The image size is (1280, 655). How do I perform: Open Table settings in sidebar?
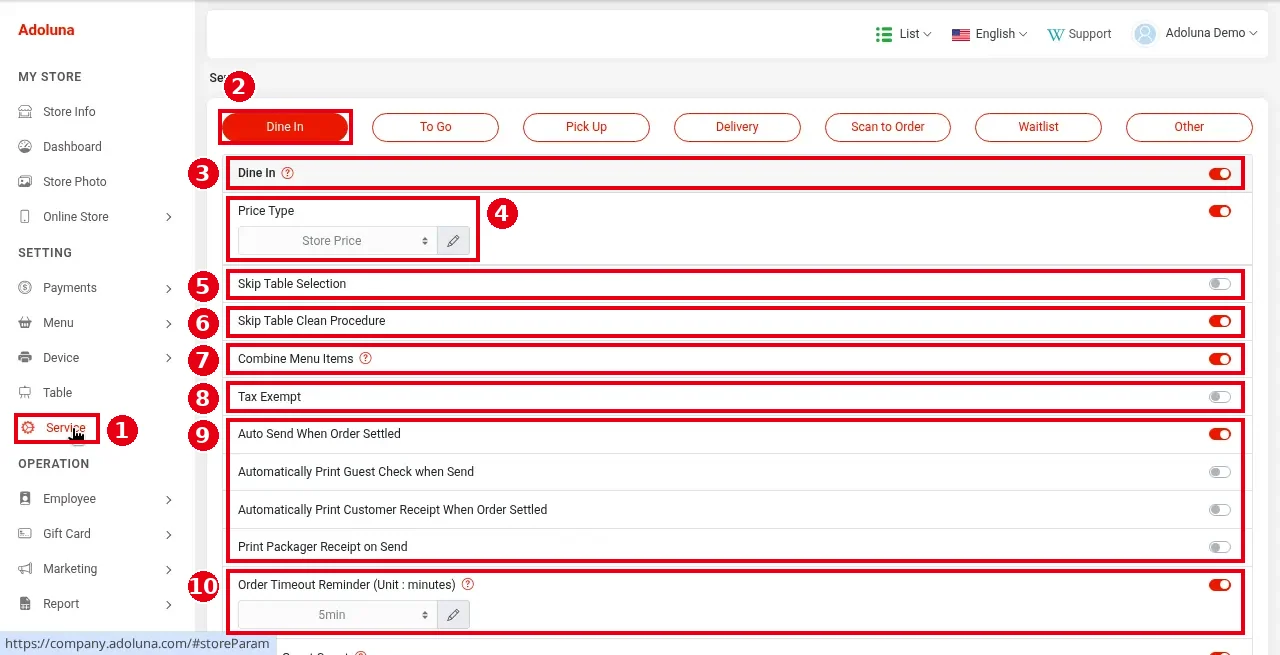pos(57,393)
